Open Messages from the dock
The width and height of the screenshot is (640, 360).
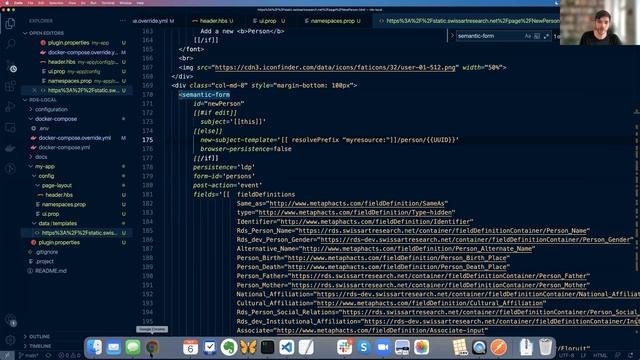coord(133,347)
